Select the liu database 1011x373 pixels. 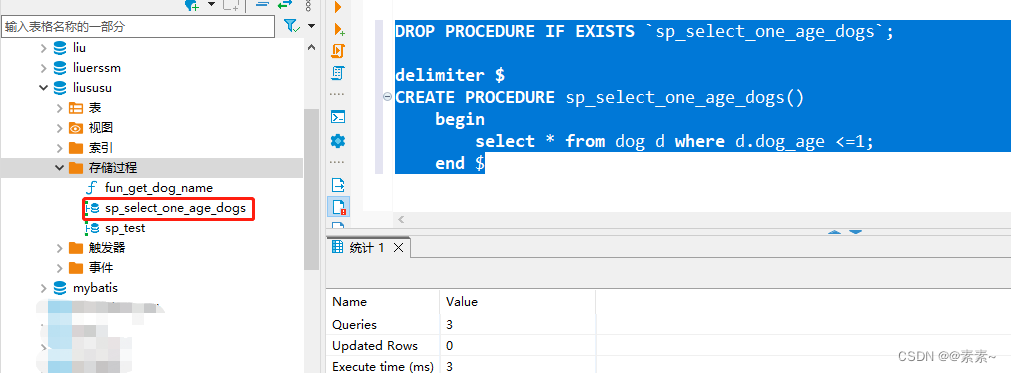click(x=79, y=48)
